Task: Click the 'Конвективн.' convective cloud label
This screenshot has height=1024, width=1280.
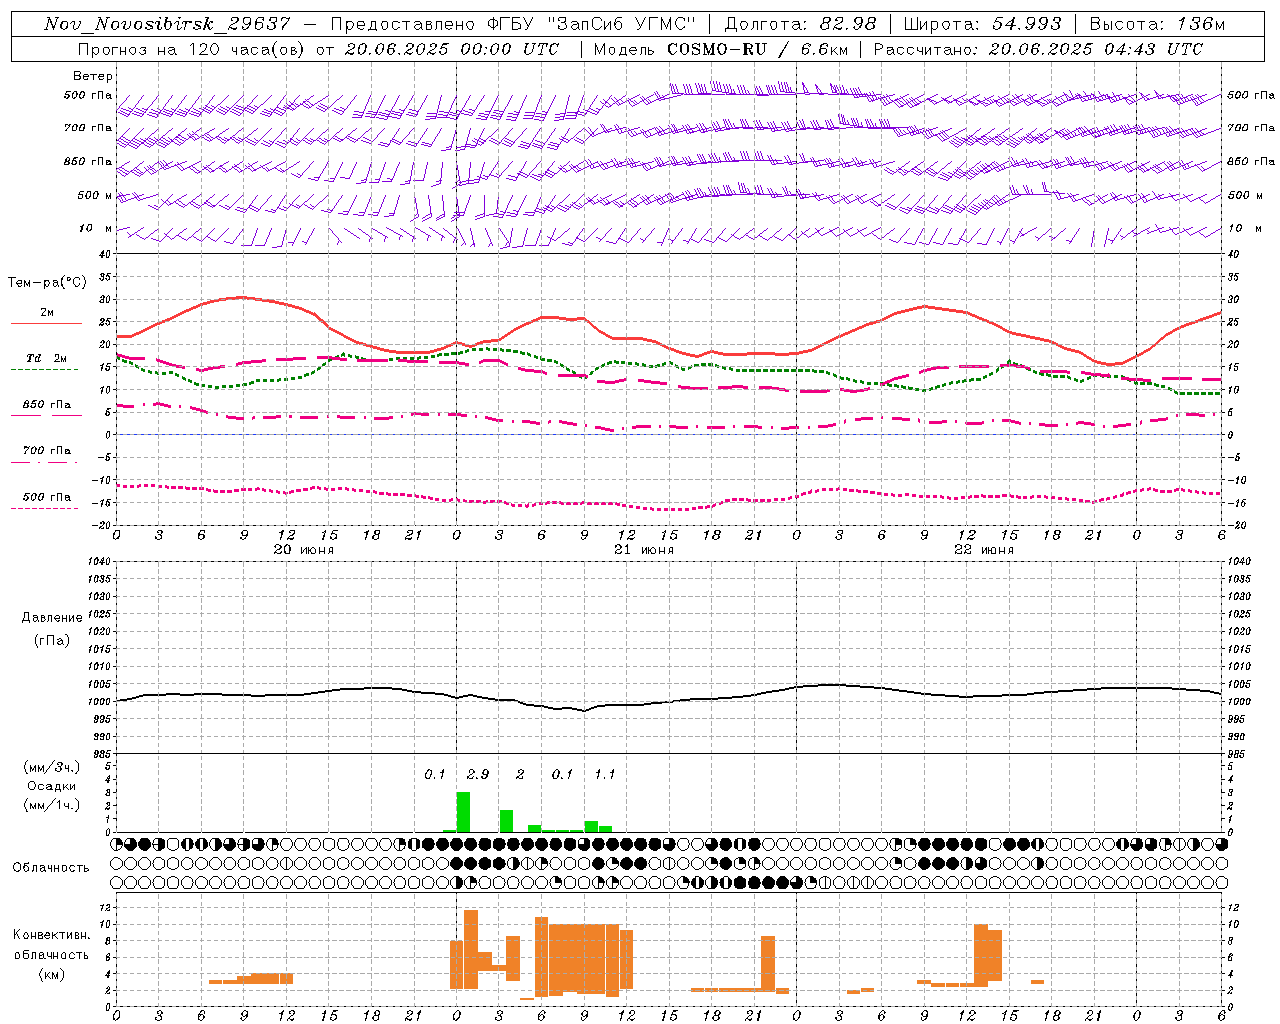Action: point(51,935)
